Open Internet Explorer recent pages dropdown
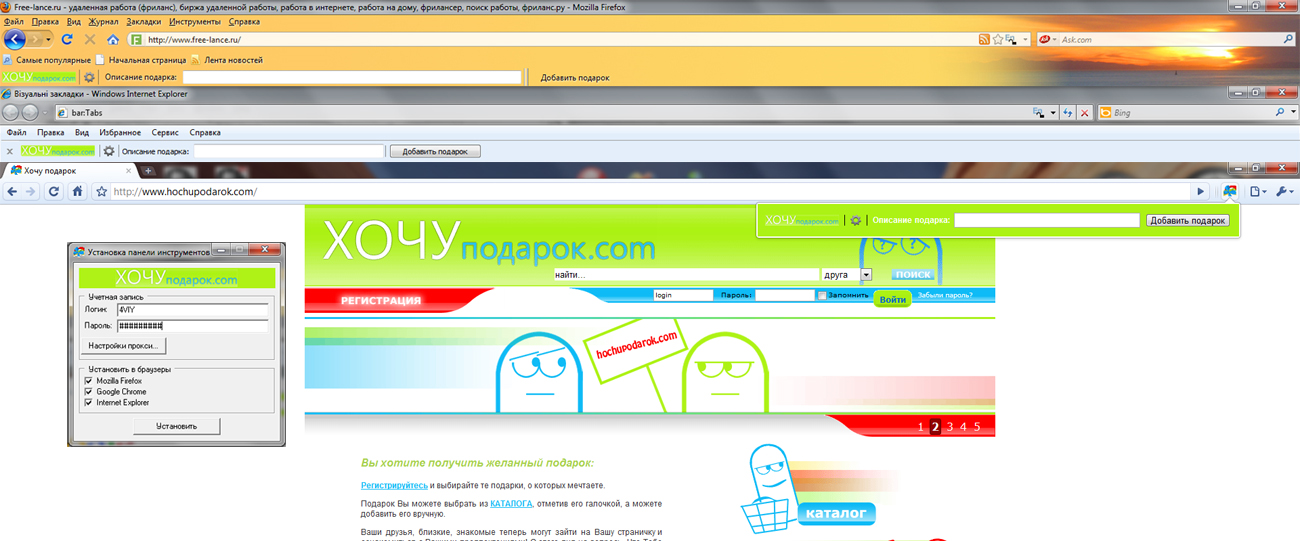The width and height of the screenshot is (1300, 541). (x=44, y=113)
